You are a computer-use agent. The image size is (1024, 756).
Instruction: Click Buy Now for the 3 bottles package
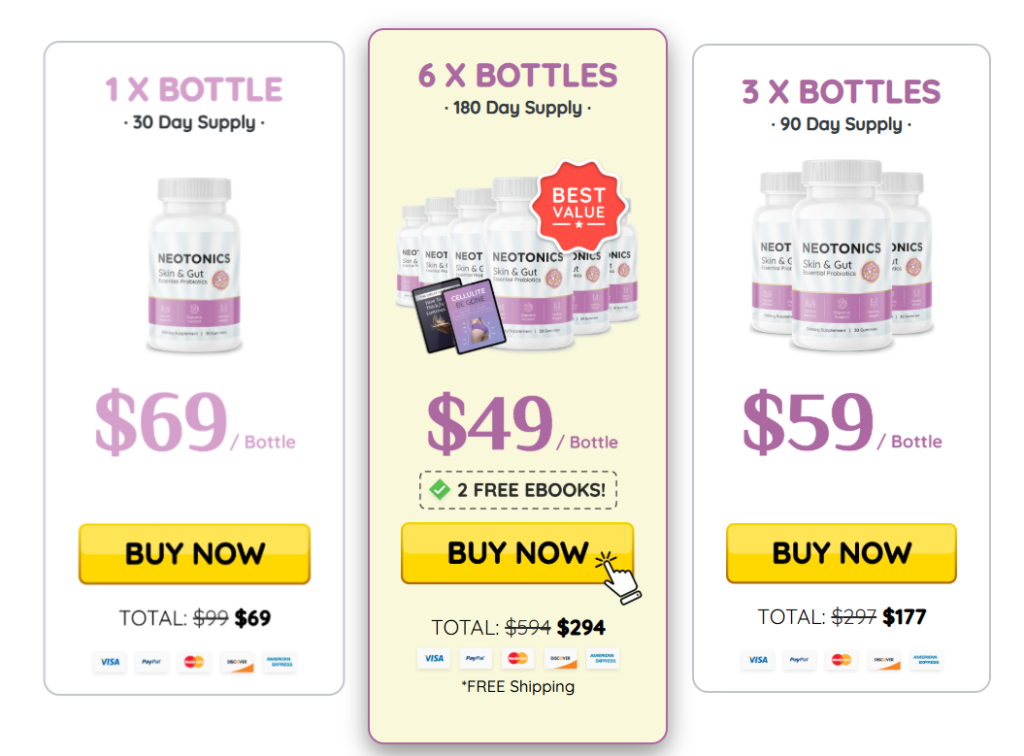(x=841, y=553)
